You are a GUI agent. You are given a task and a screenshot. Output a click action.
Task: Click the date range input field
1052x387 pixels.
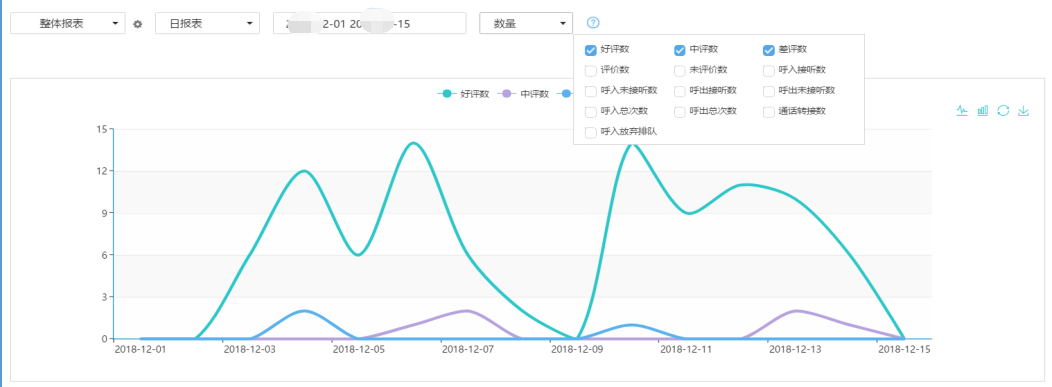point(370,23)
